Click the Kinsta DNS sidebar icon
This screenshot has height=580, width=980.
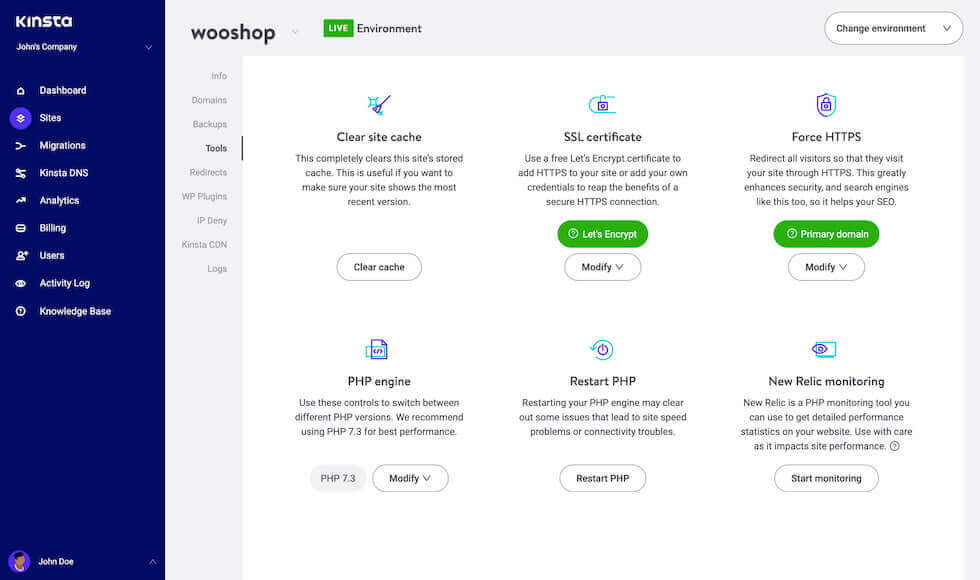(x=21, y=172)
